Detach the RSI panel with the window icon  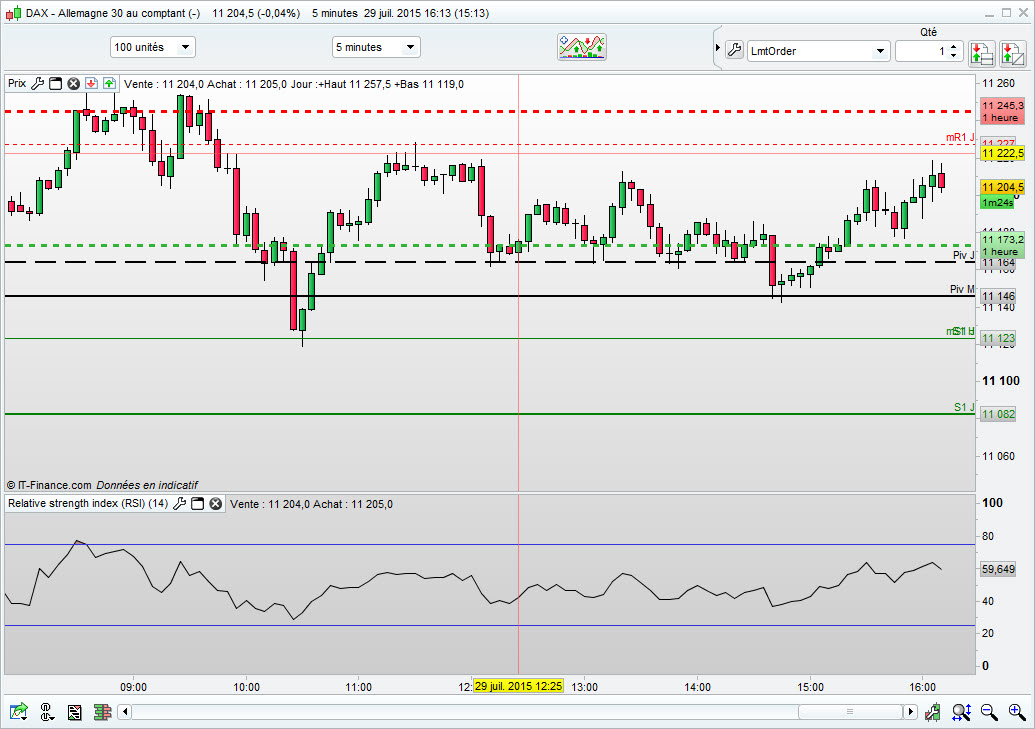197,504
